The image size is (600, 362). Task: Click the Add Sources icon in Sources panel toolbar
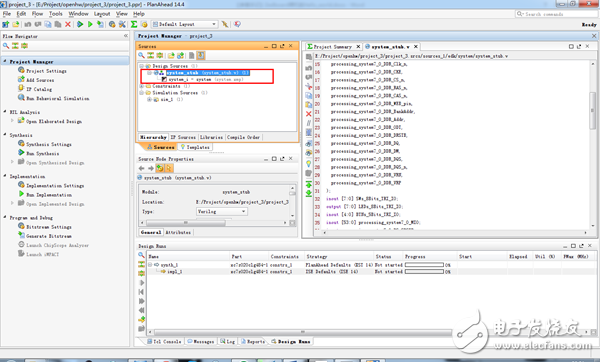[x=180, y=55]
